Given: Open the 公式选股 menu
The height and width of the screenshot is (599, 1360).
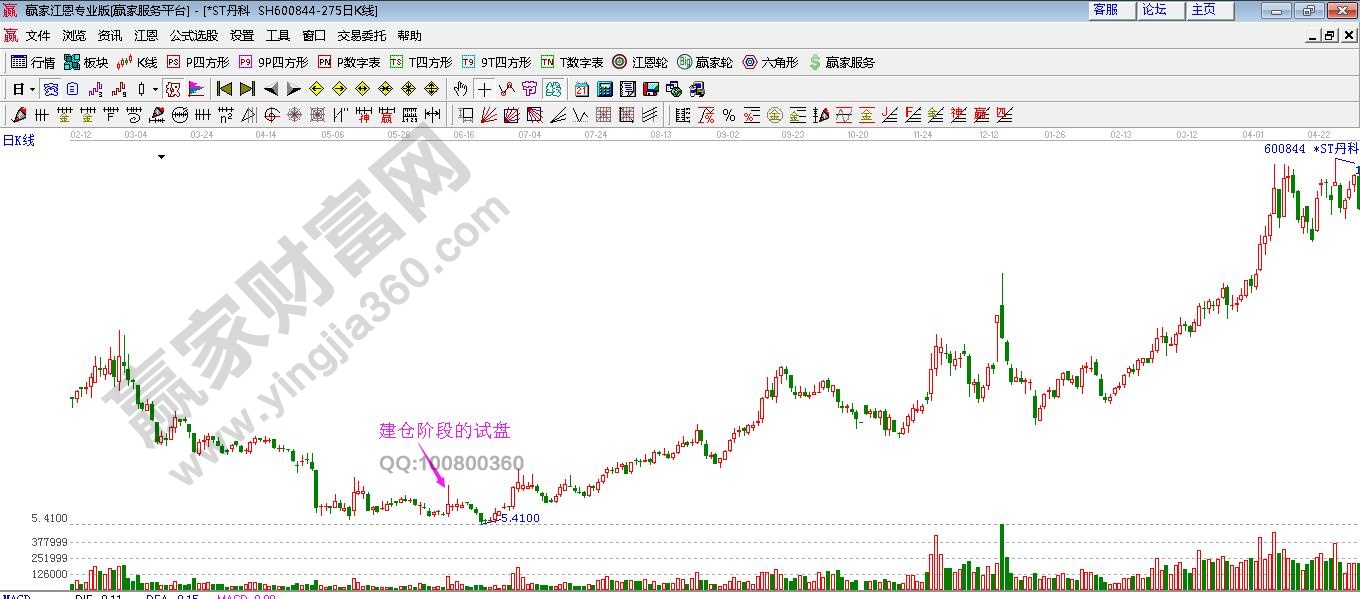Looking at the screenshot, I should click(193, 35).
